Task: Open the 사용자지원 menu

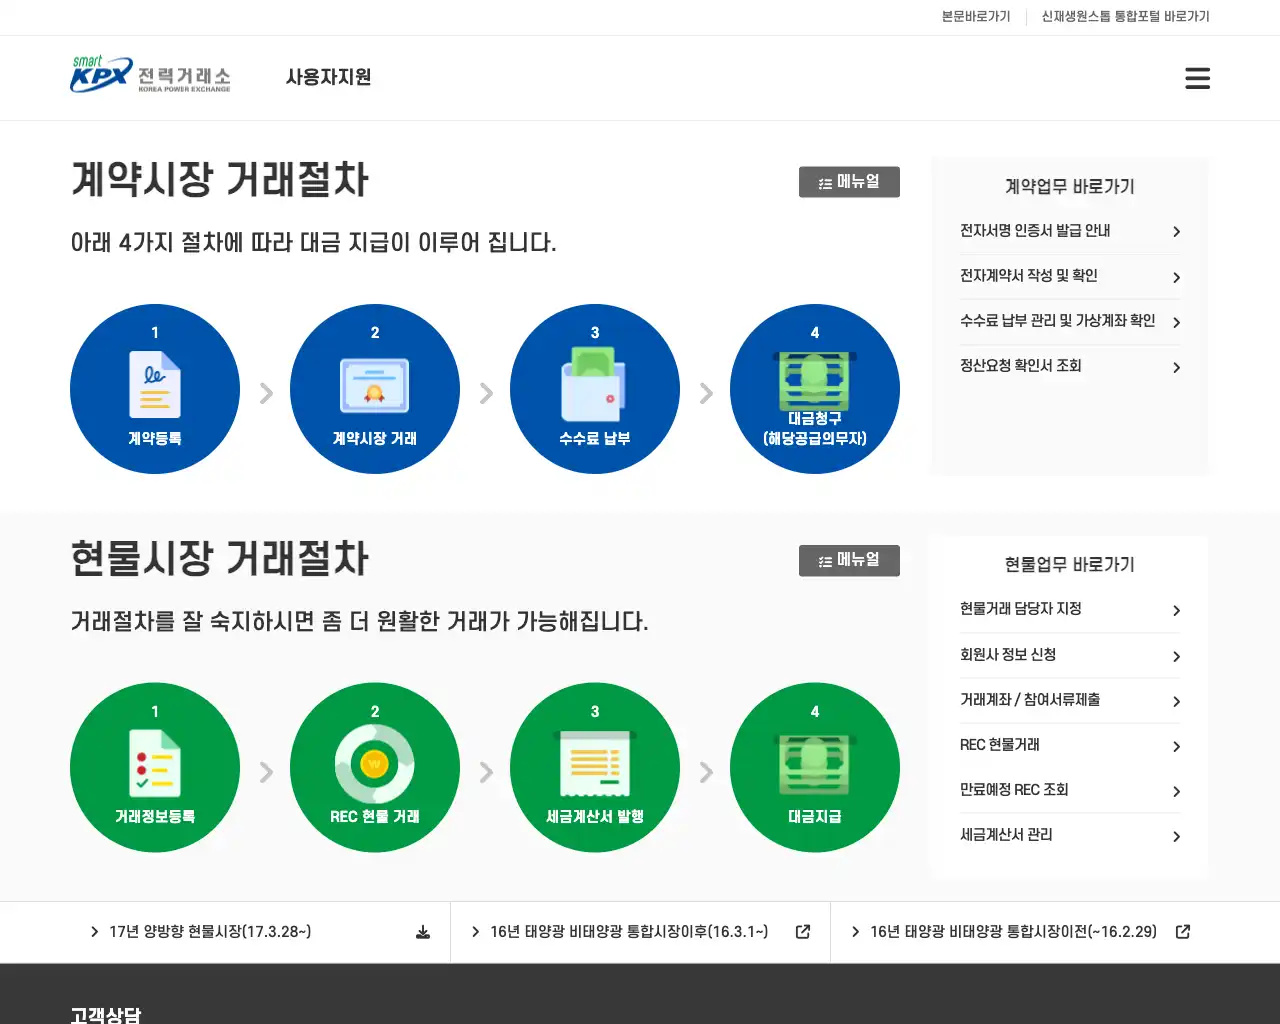Action: pos(328,77)
